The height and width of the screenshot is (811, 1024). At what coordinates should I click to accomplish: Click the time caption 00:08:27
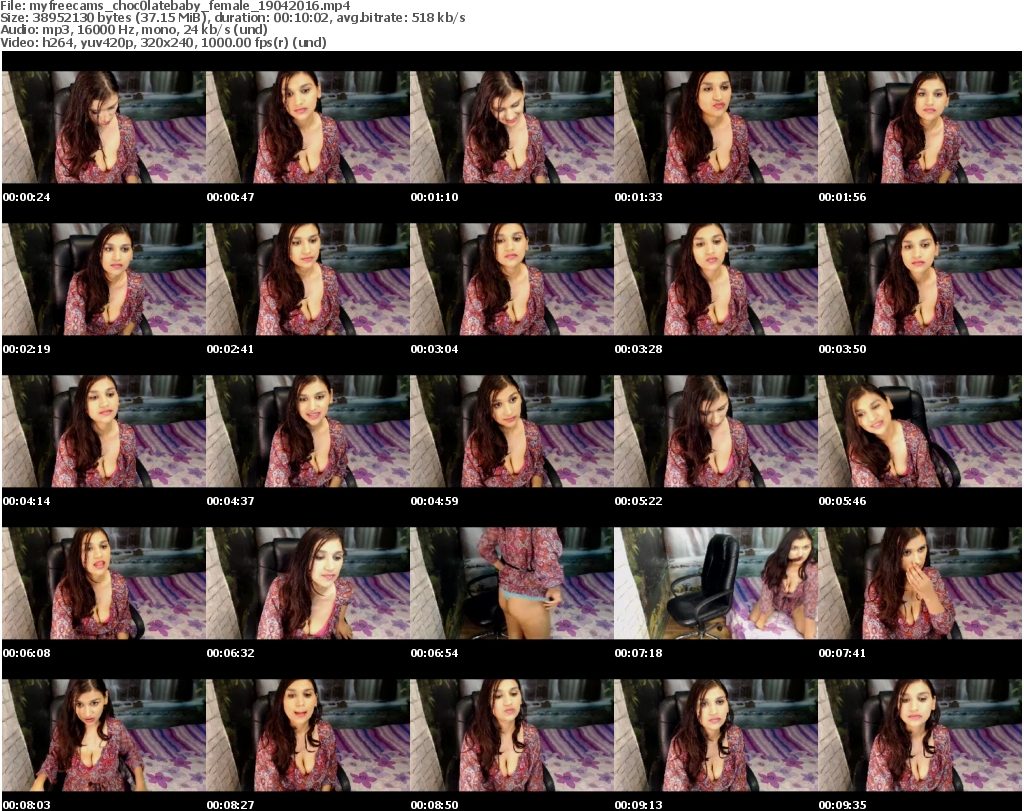point(230,804)
